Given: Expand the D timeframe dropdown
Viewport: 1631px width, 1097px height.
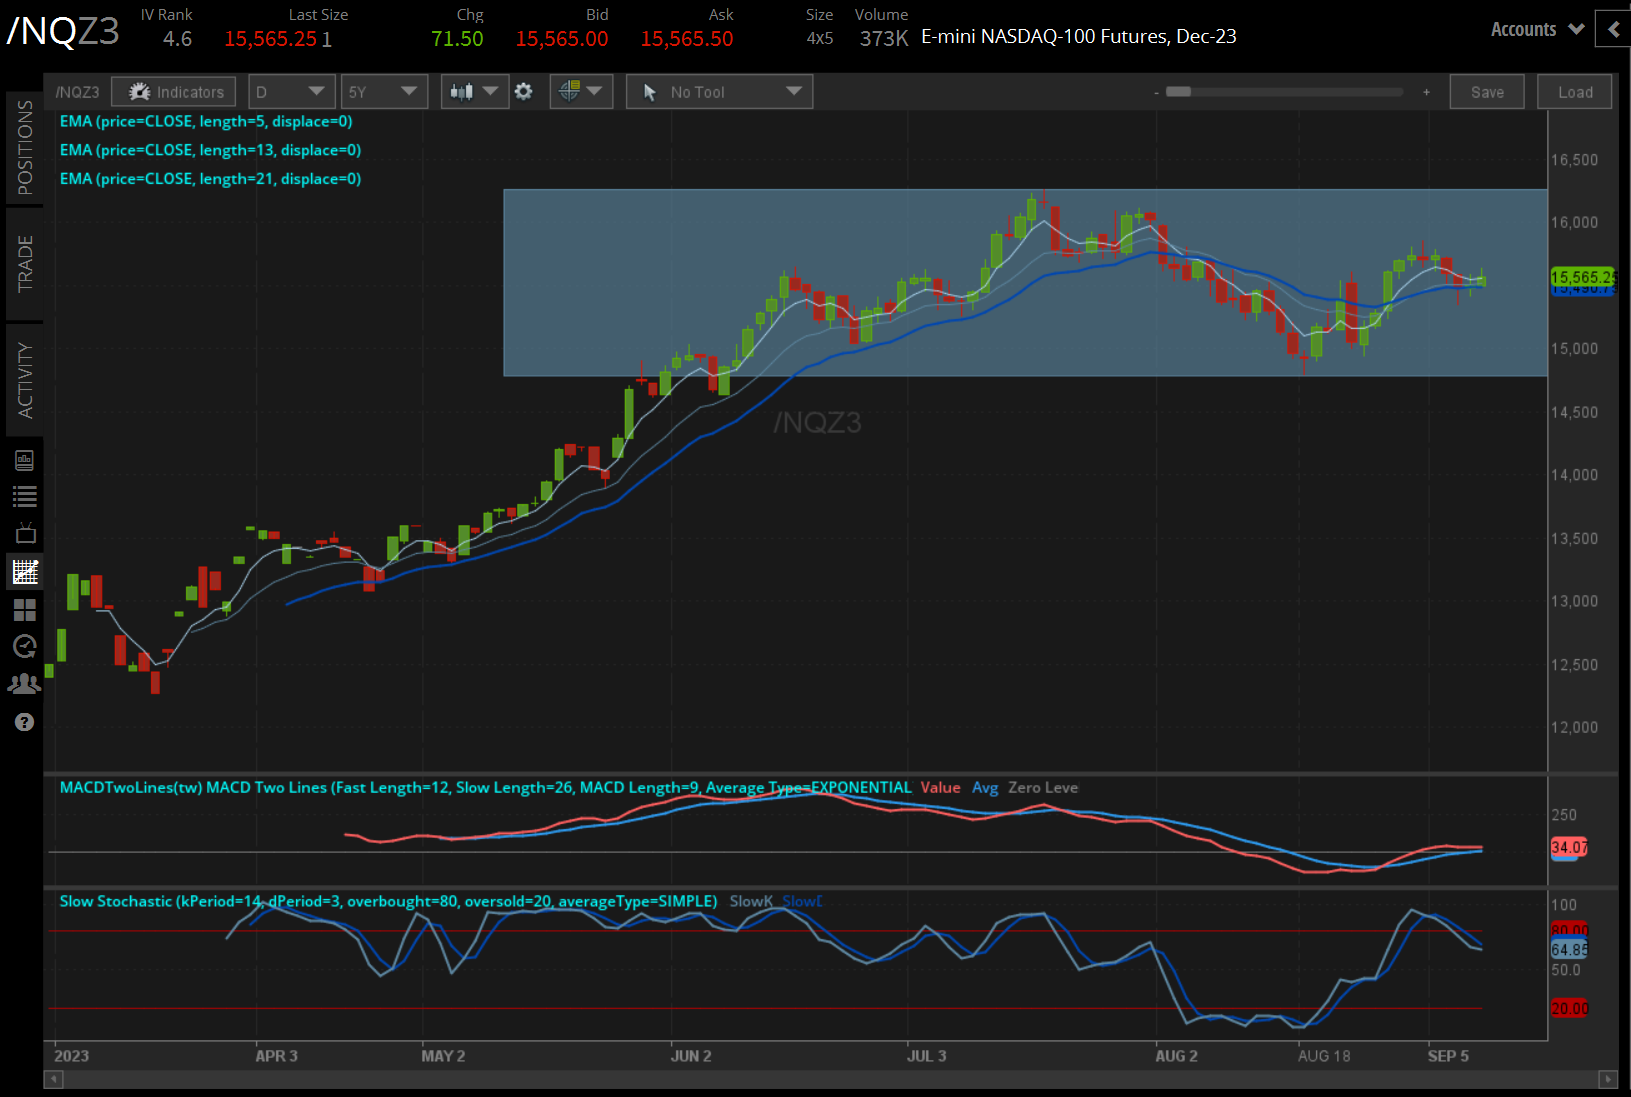Looking at the screenshot, I should (290, 92).
